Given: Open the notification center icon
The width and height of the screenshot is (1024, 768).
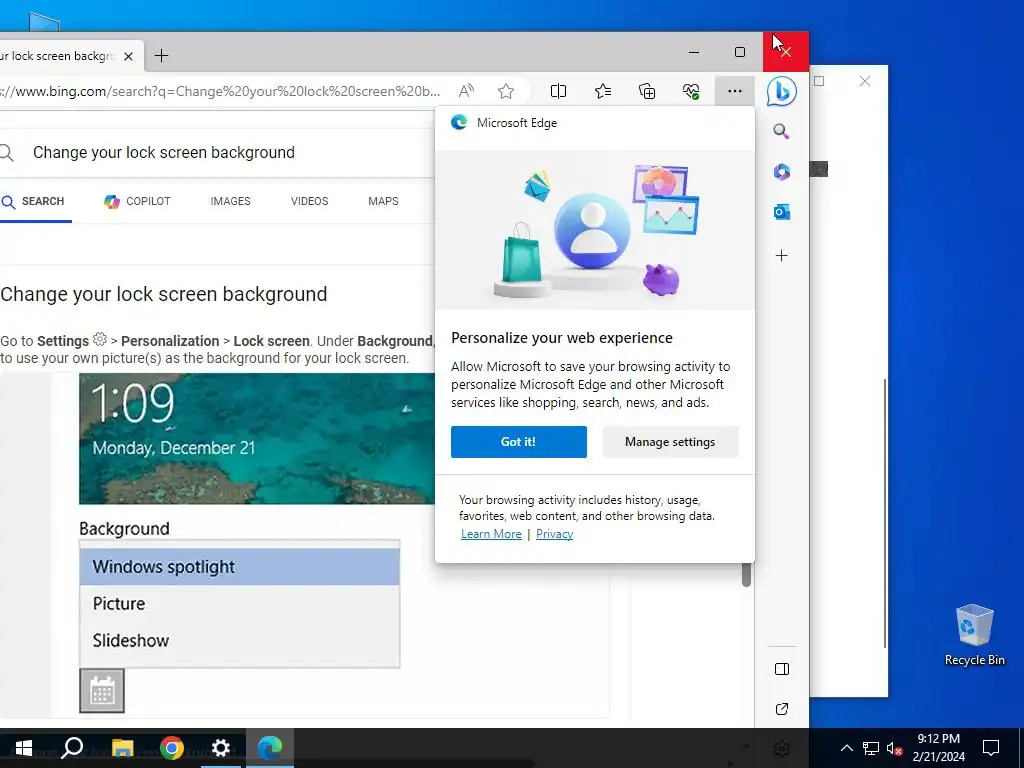Looking at the screenshot, I should 991,748.
